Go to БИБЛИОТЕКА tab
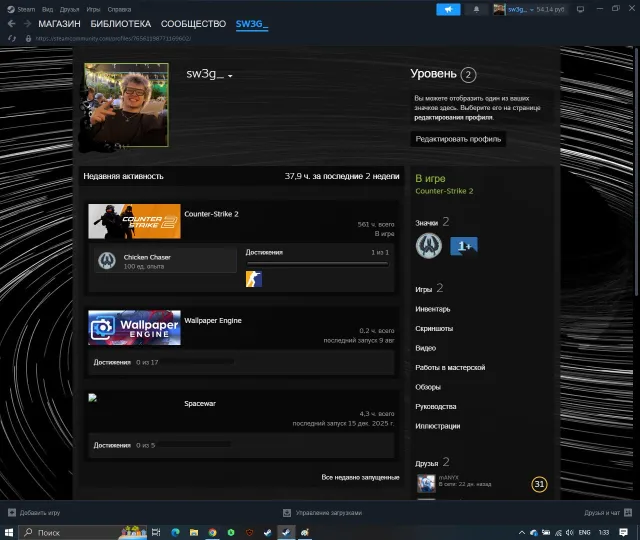This screenshot has height=540, width=640. pyautogui.click(x=121, y=24)
